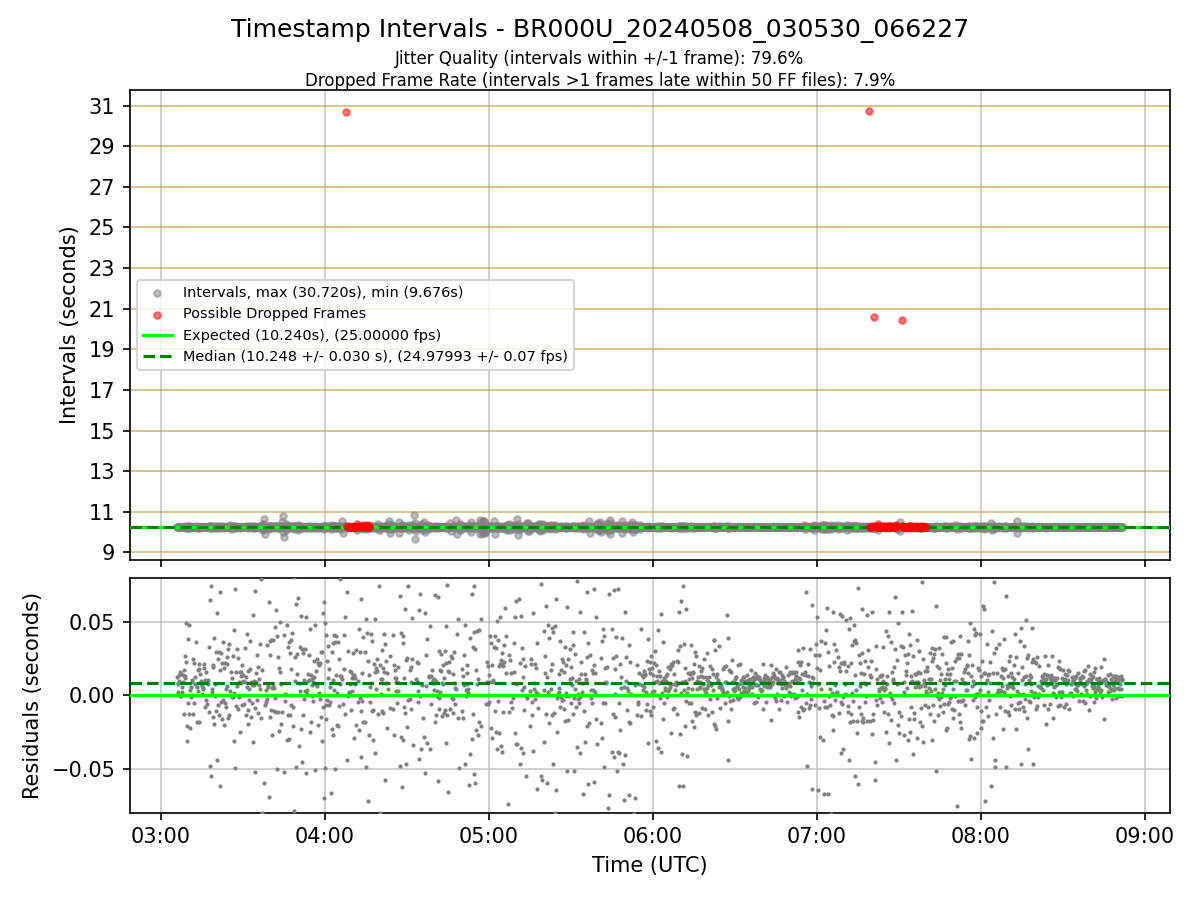Viewport: 1200px width, 900px height.
Task: Click the "Residuals (seconds)" y-axis label
Action: (x=31, y=696)
